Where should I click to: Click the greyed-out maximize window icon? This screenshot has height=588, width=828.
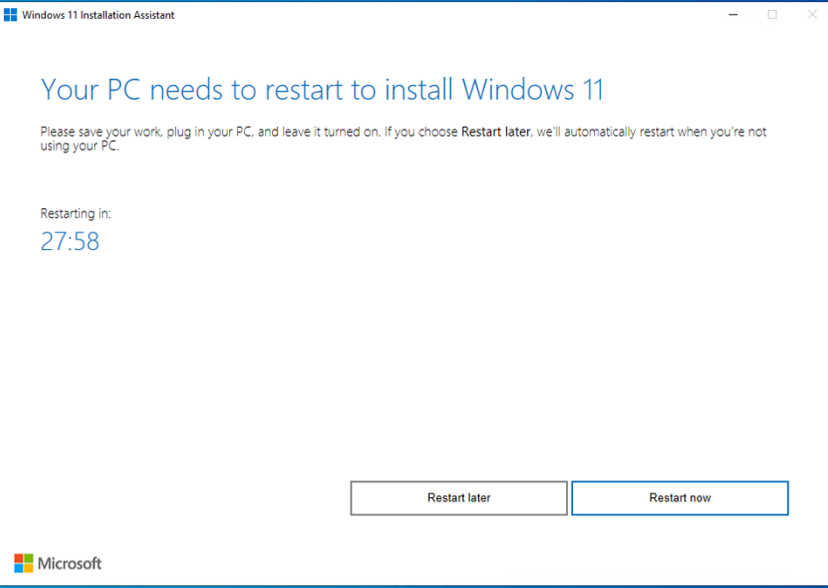(x=772, y=15)
